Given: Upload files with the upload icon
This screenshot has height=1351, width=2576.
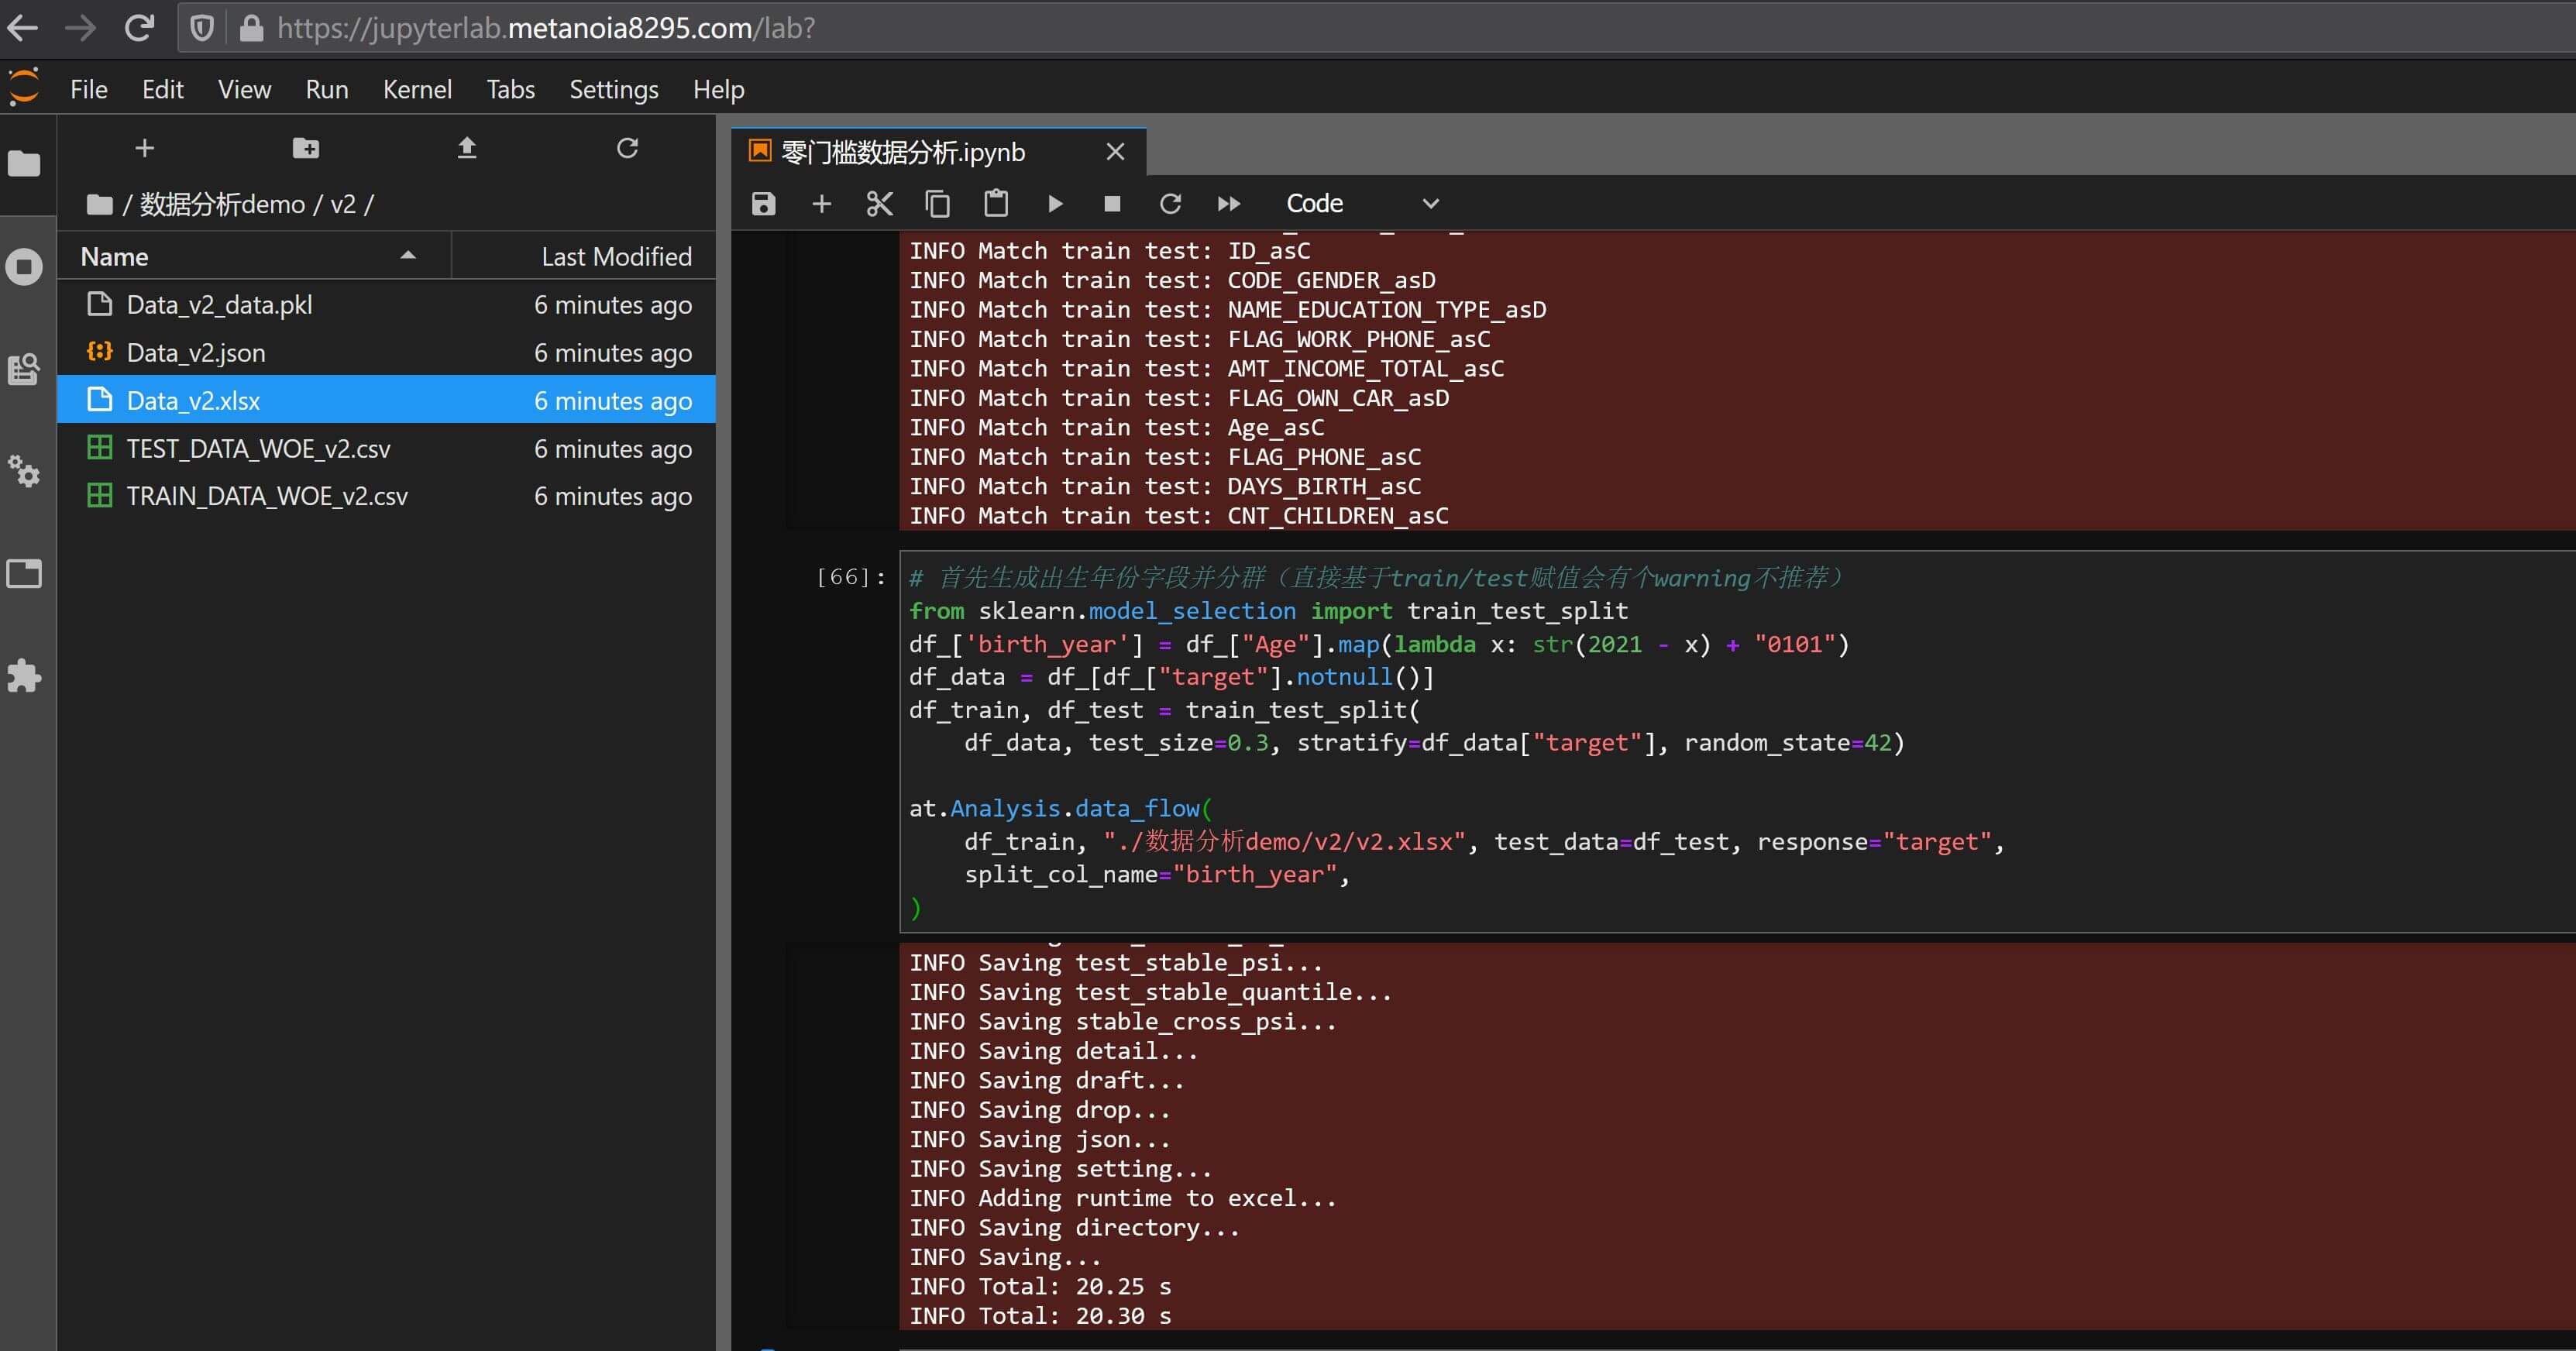Looking at the screenshot, I should [466, 149].
